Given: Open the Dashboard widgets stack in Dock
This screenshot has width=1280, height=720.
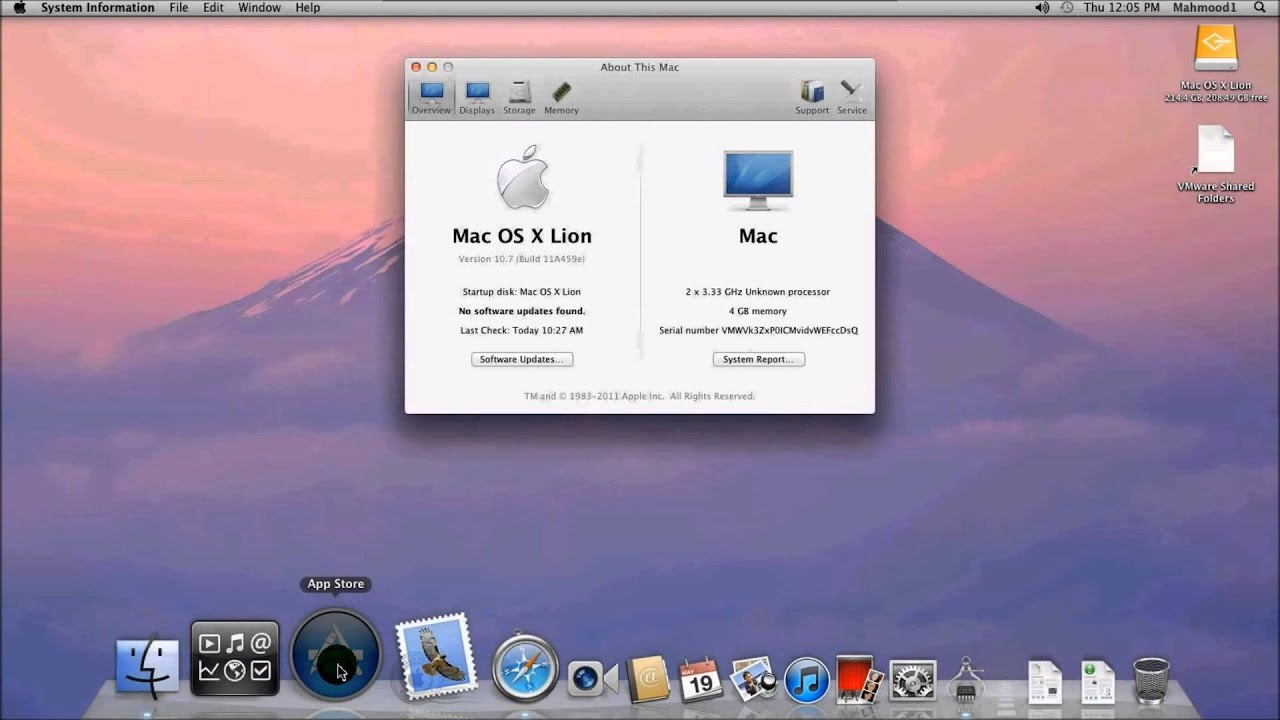Looking at the screenshot, I should coord(235,658).
